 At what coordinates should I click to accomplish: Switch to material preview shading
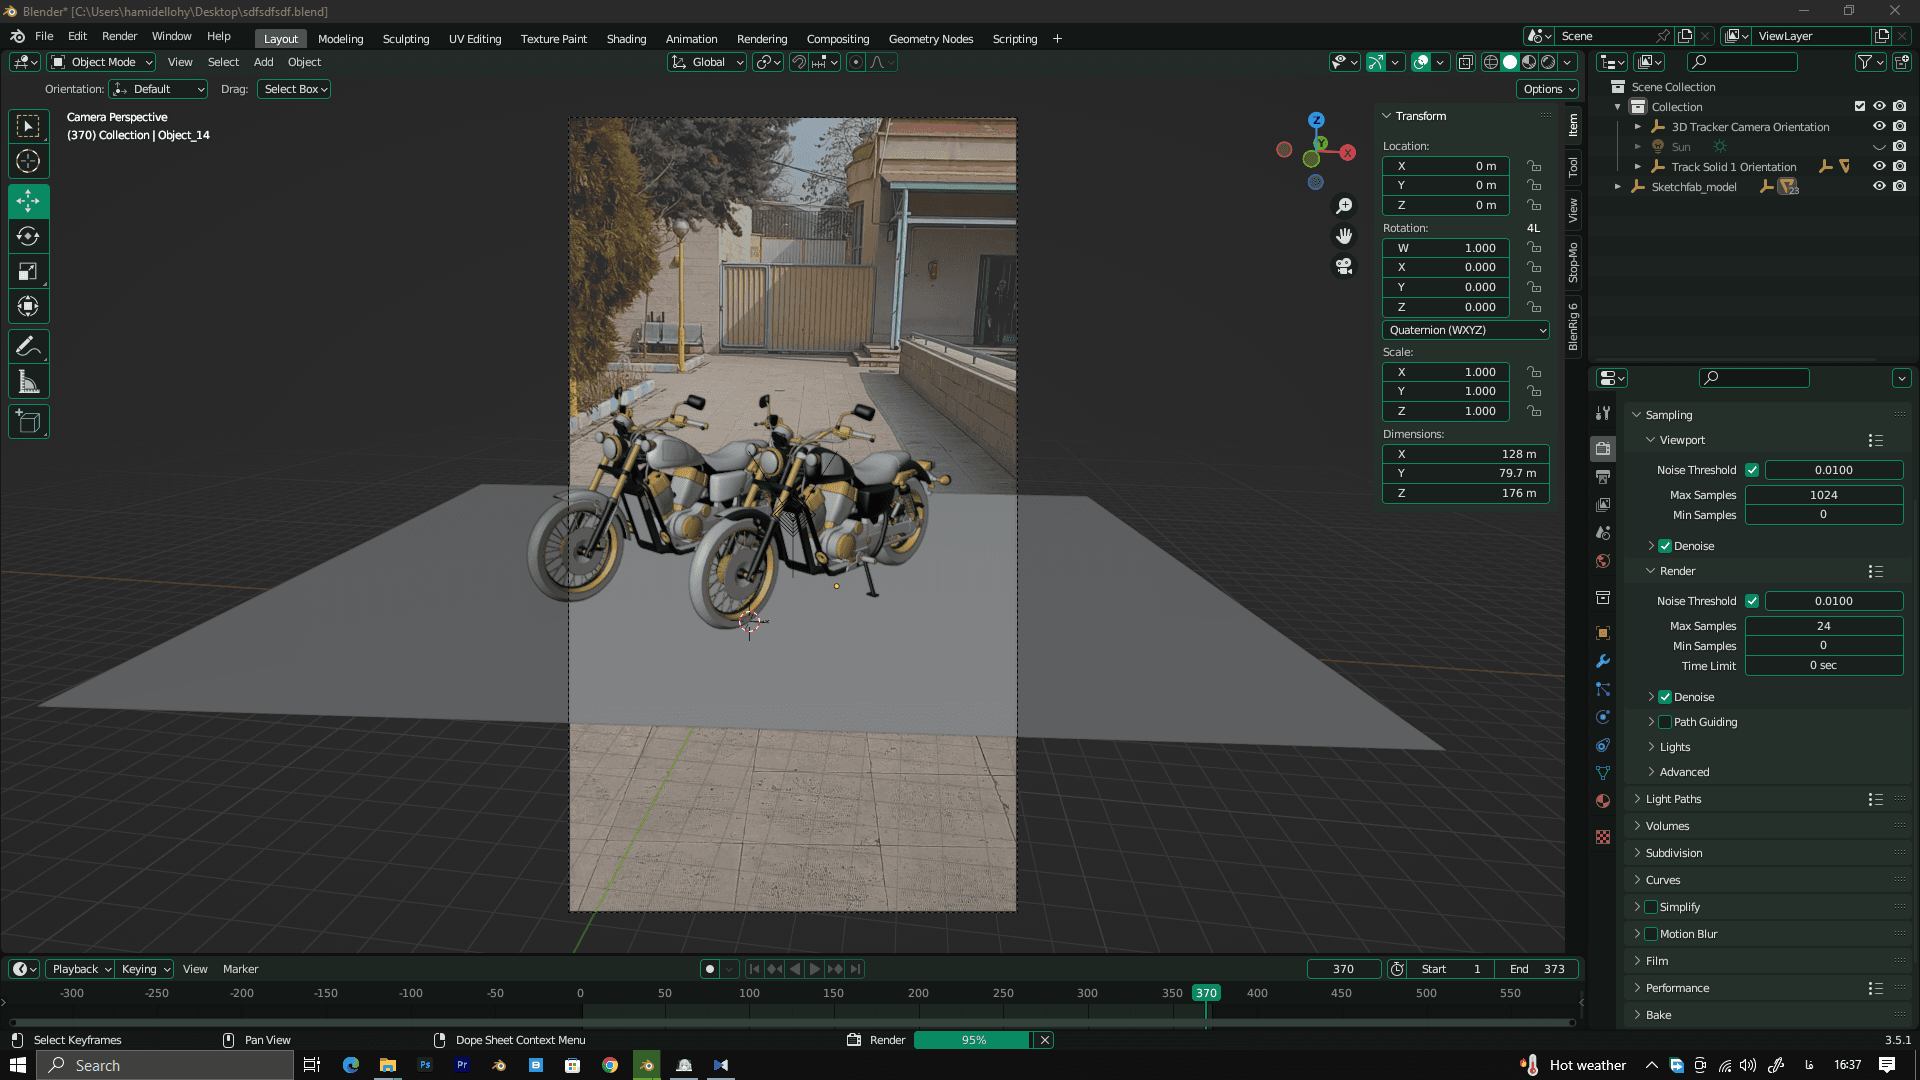1529,62
